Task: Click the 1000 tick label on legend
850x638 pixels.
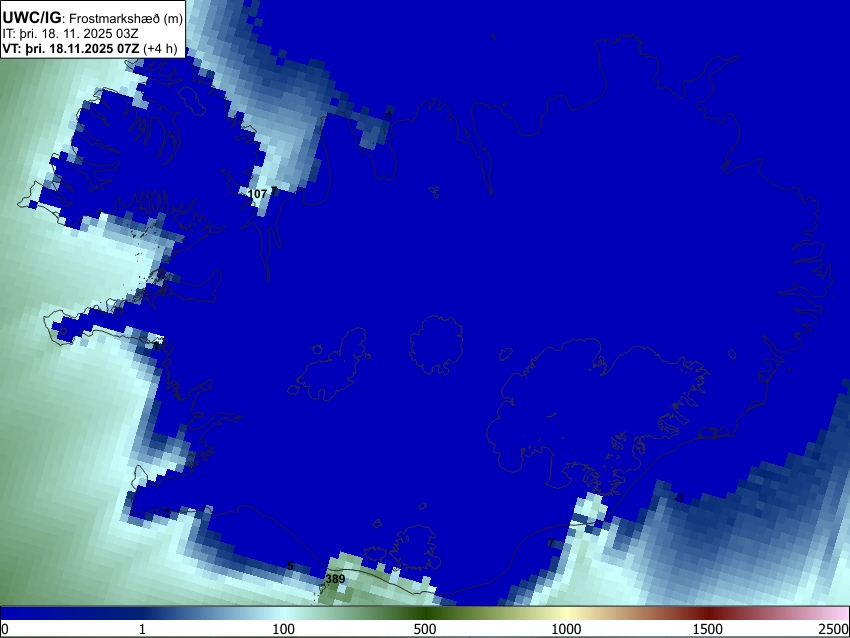Action: pos(566,629)
